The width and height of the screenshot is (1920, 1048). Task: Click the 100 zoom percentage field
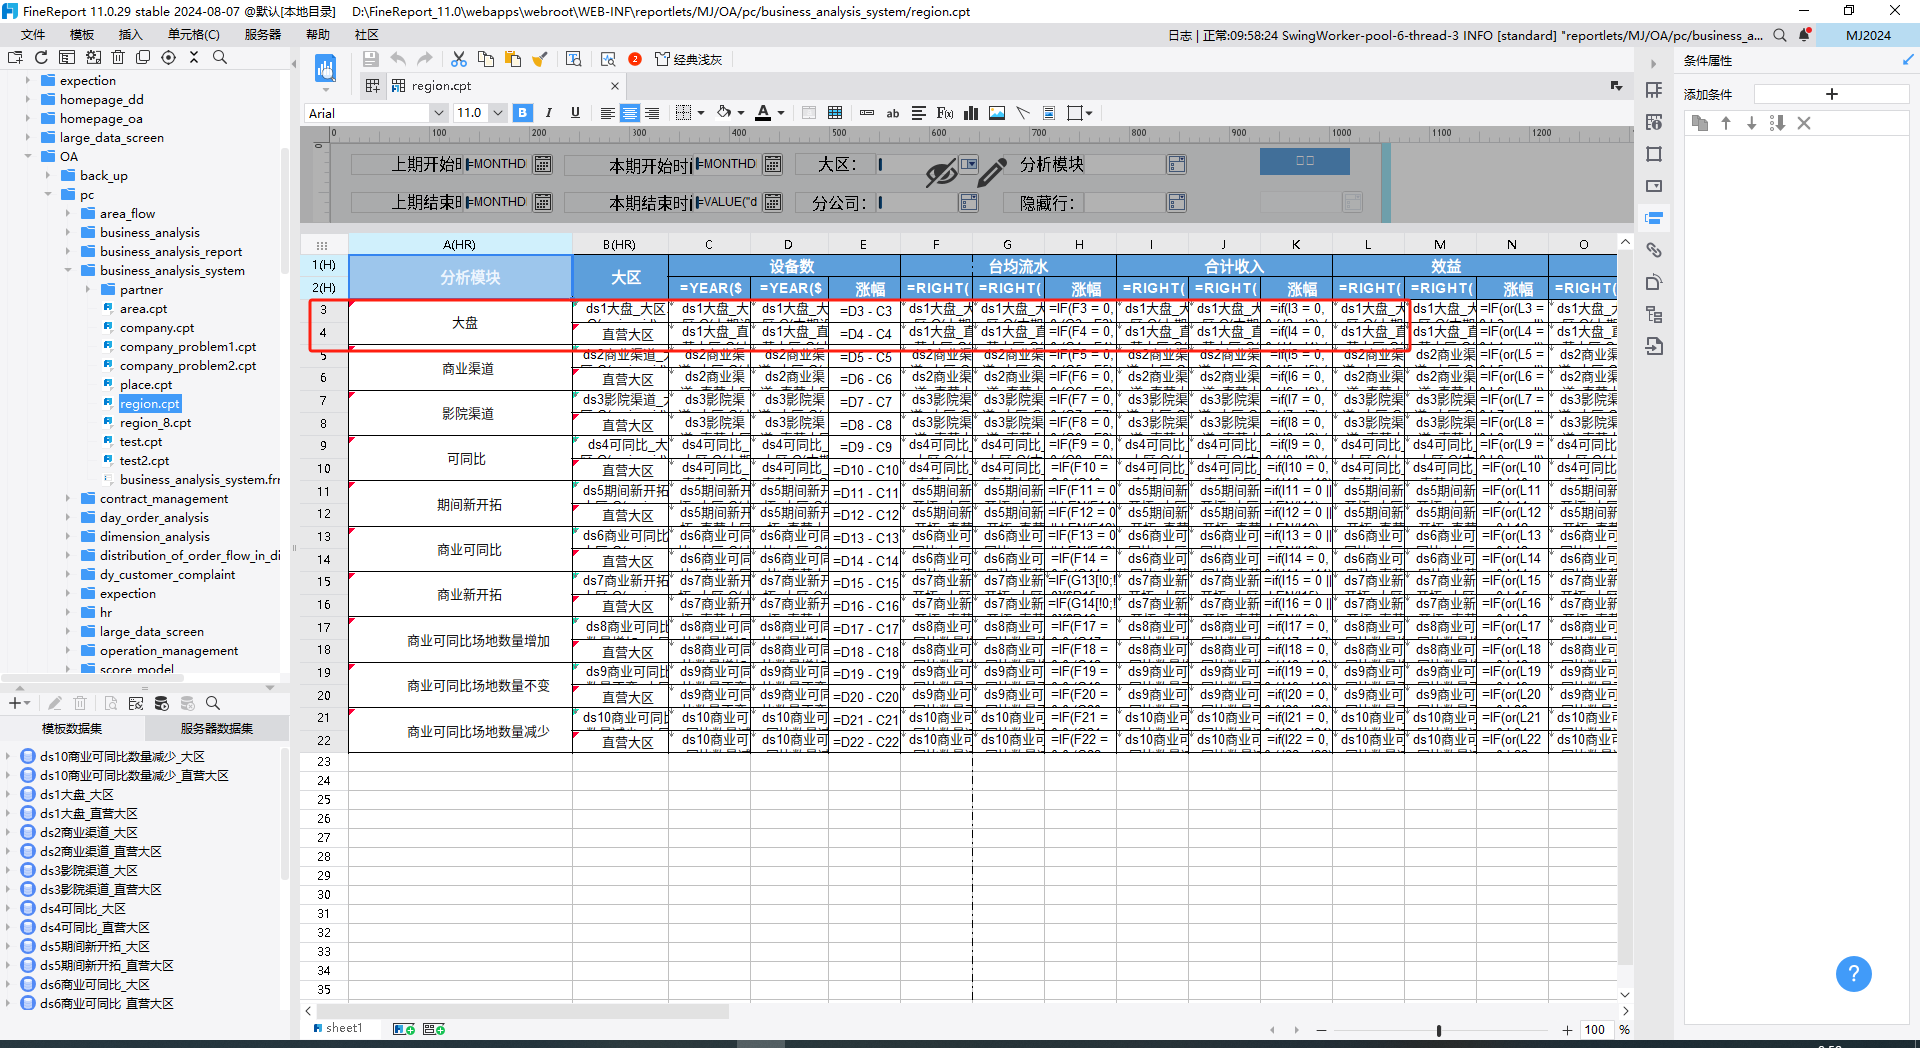1594,1029
